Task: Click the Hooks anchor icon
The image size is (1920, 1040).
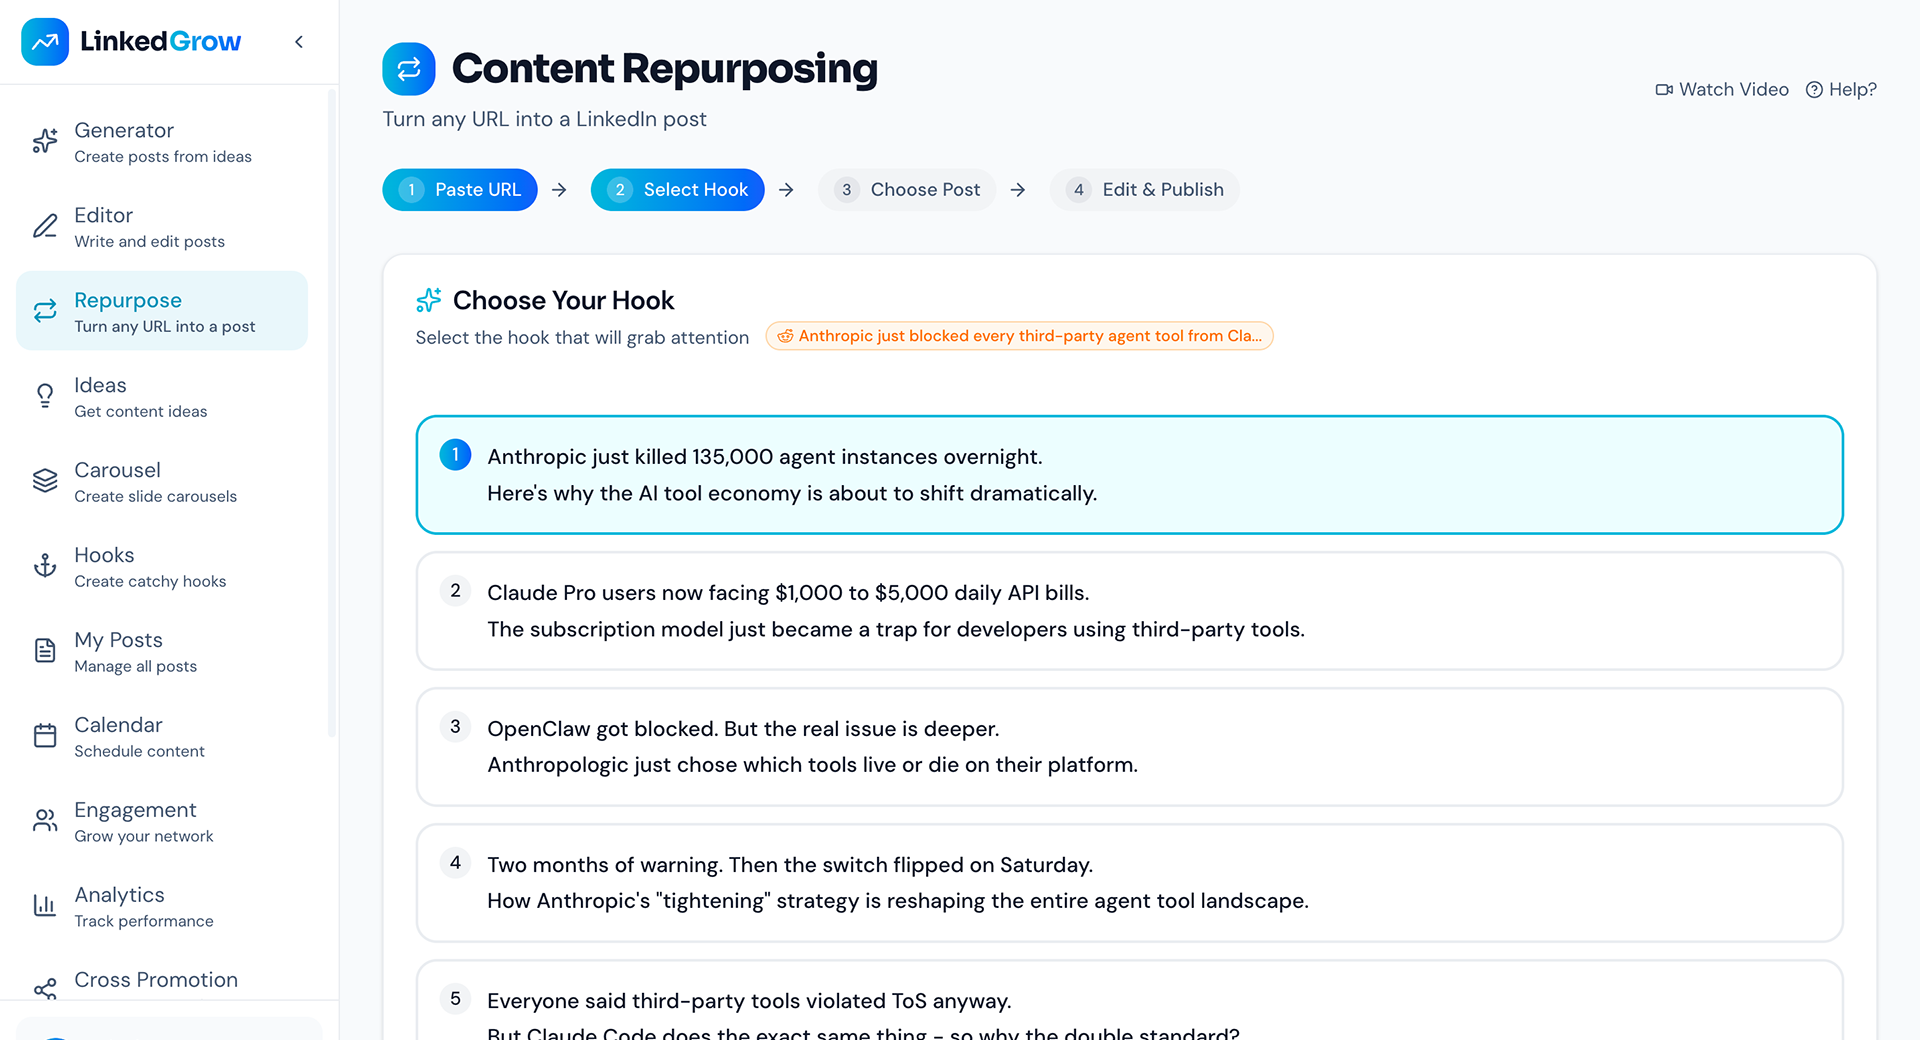Action: [x=45, y=566]
